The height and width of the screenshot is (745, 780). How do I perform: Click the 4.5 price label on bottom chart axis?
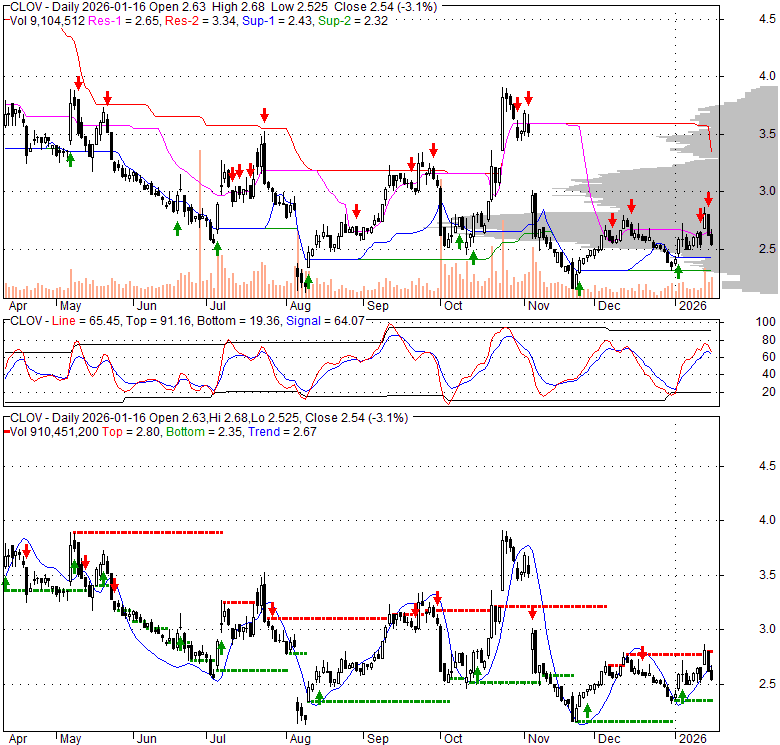pos(767,466)
